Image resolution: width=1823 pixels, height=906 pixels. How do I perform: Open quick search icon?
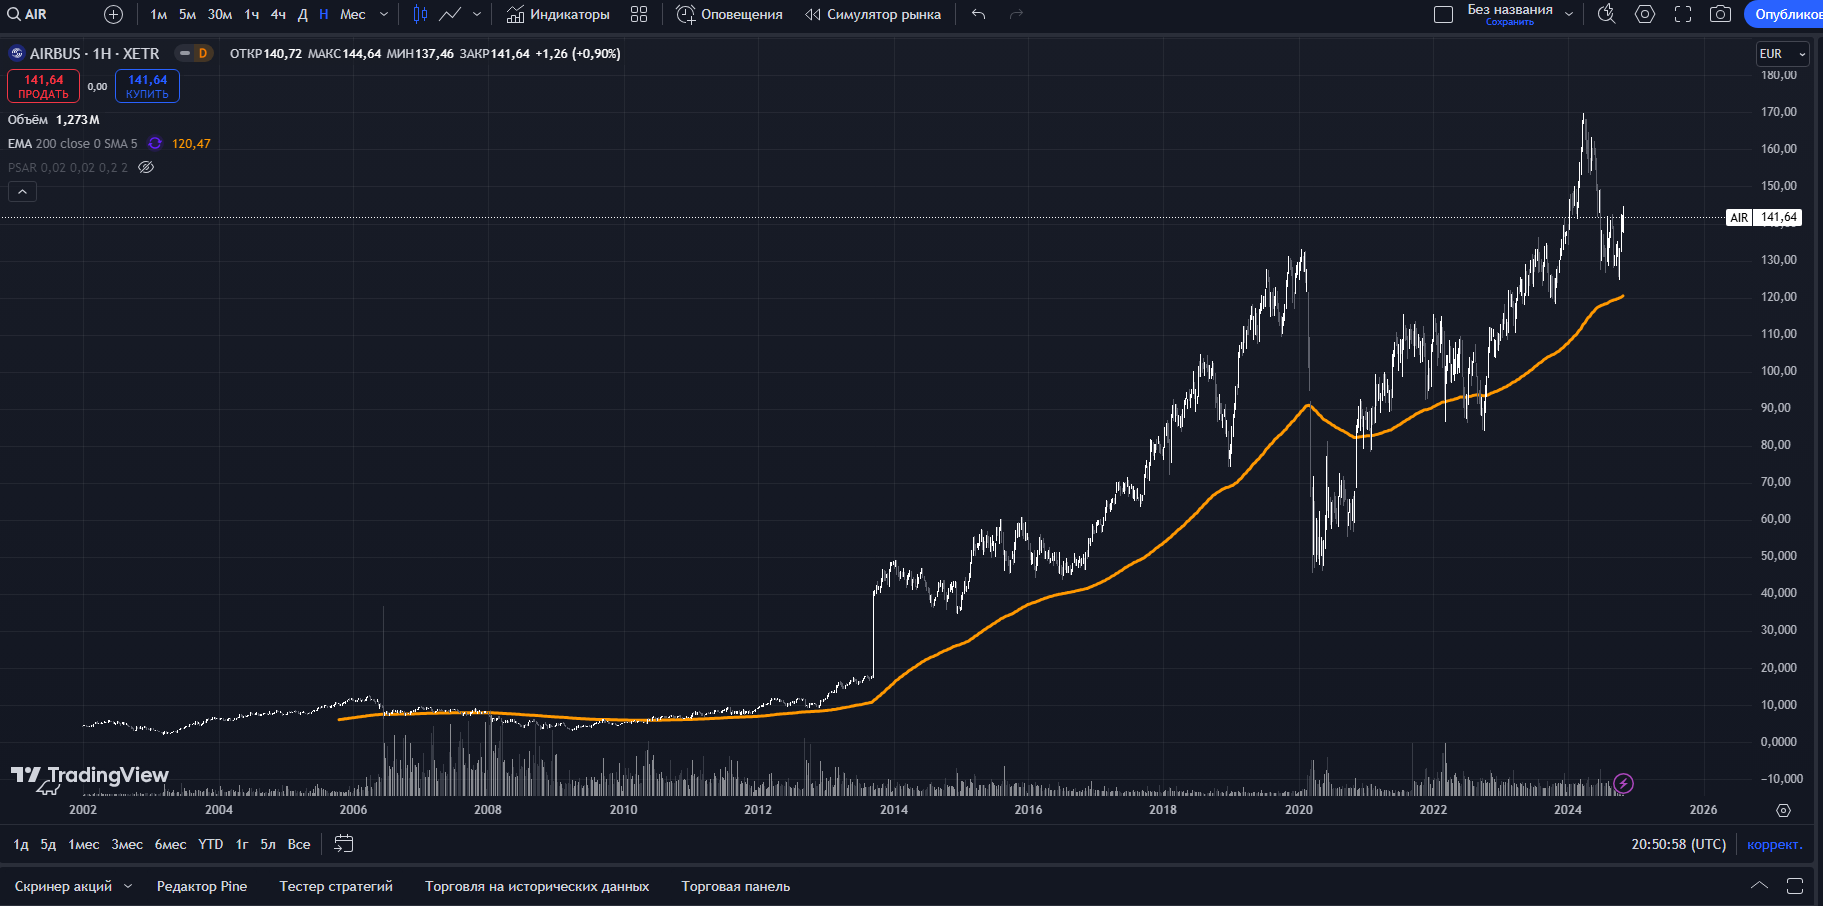(1607, 14)
